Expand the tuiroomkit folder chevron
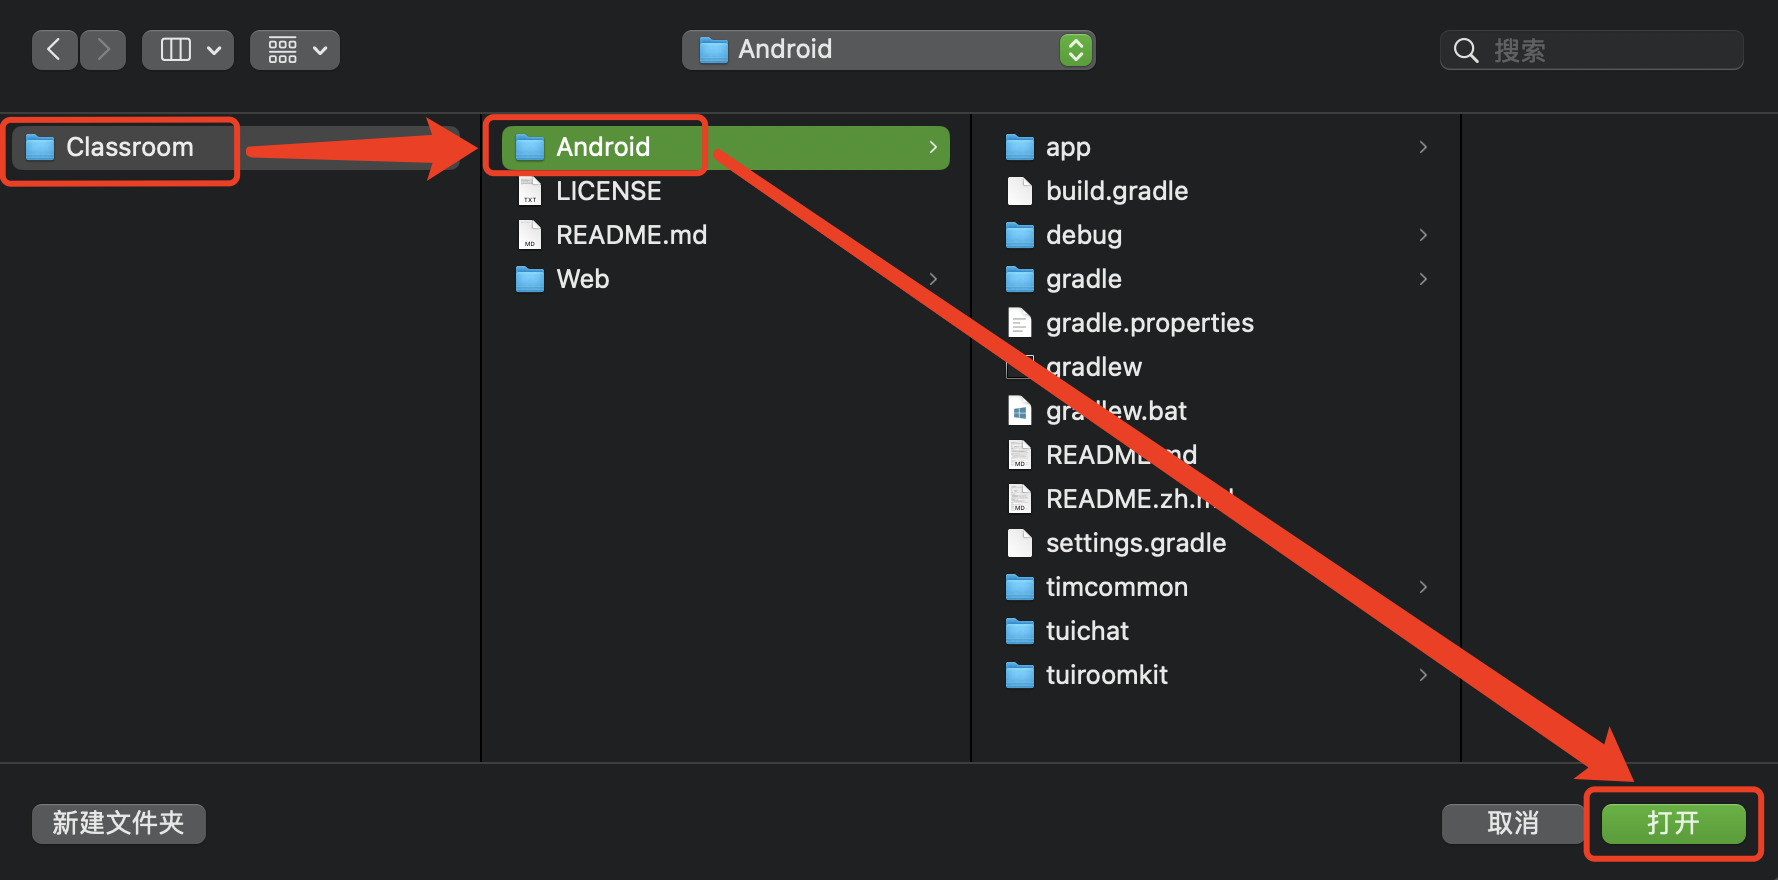This screenshot has height=880, width=1778. 1423,675
